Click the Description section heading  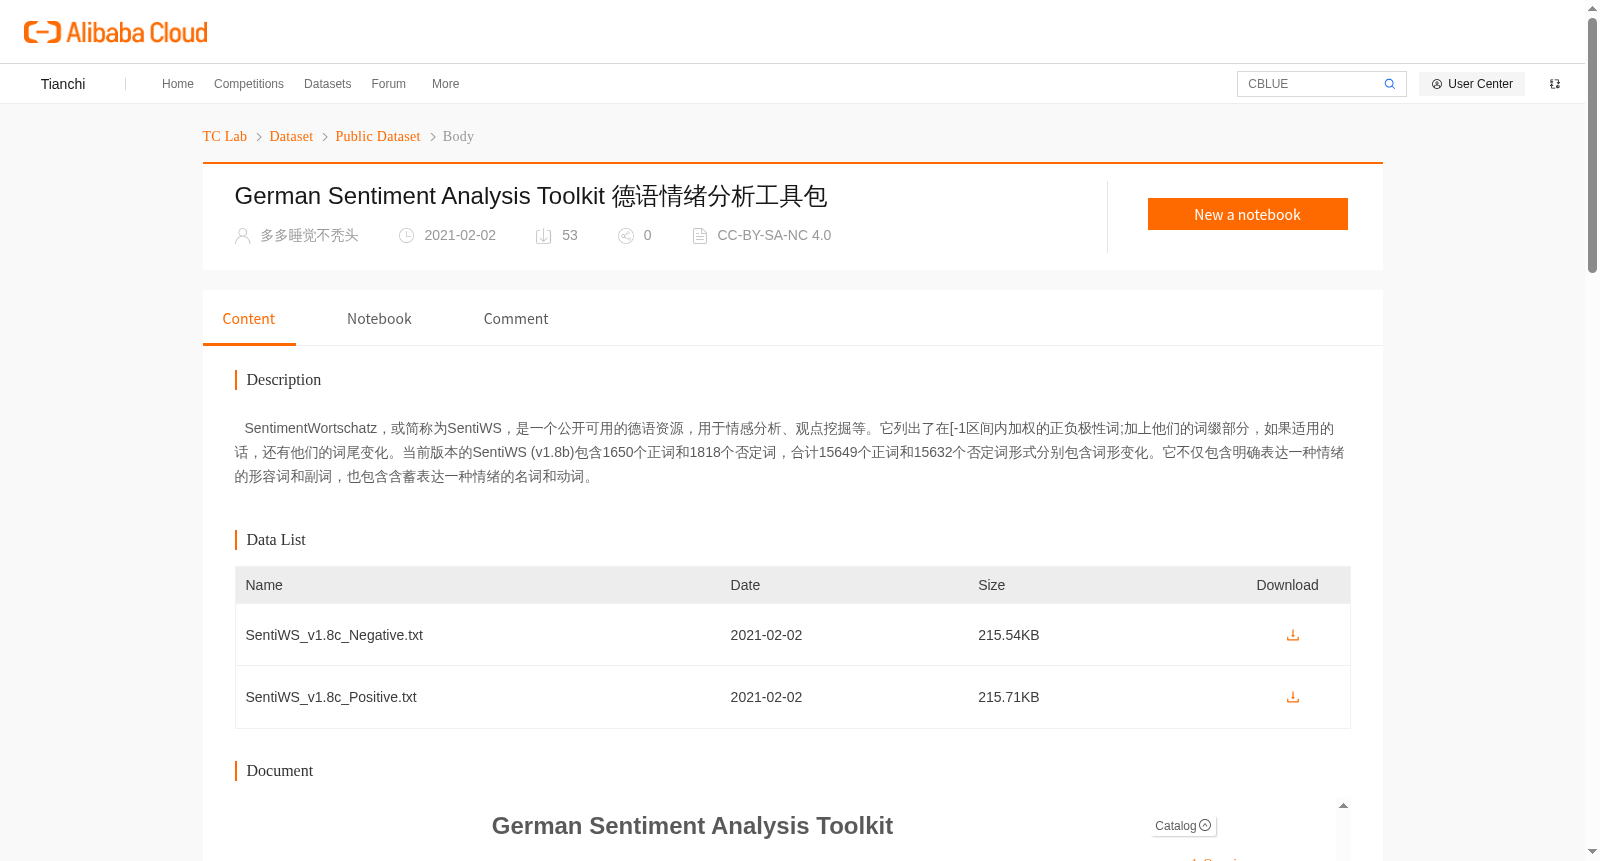pyautogui.click(x=284, y=380)
